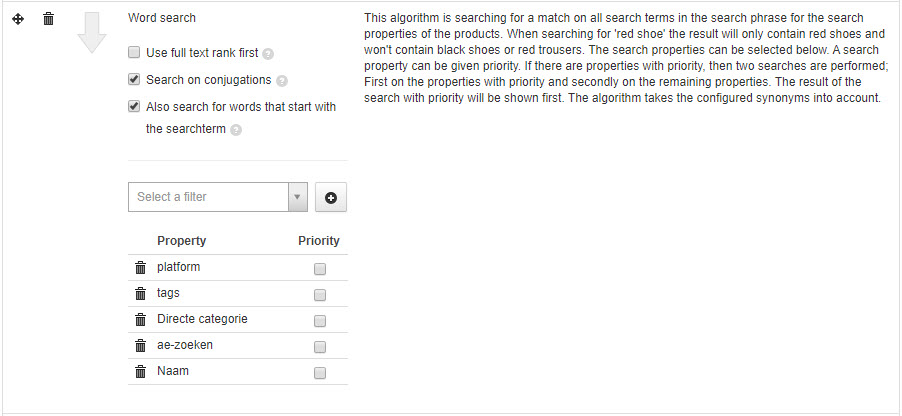Uncheck Search on conjugations
Image resolution: width=902 pixels, height=416 pixels.
(x=134, y=79)
